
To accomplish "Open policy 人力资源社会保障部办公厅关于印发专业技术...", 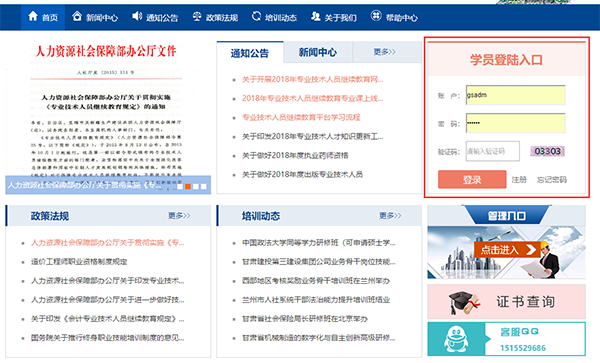I will pyautogui.click(x=108, y=281).
